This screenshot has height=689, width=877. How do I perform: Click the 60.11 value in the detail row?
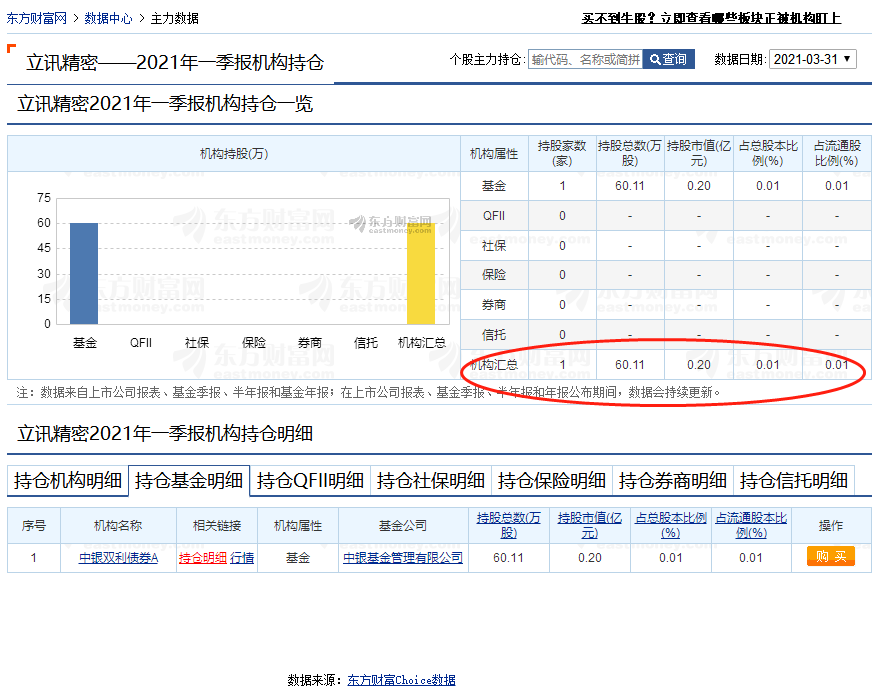click(508, 558)
